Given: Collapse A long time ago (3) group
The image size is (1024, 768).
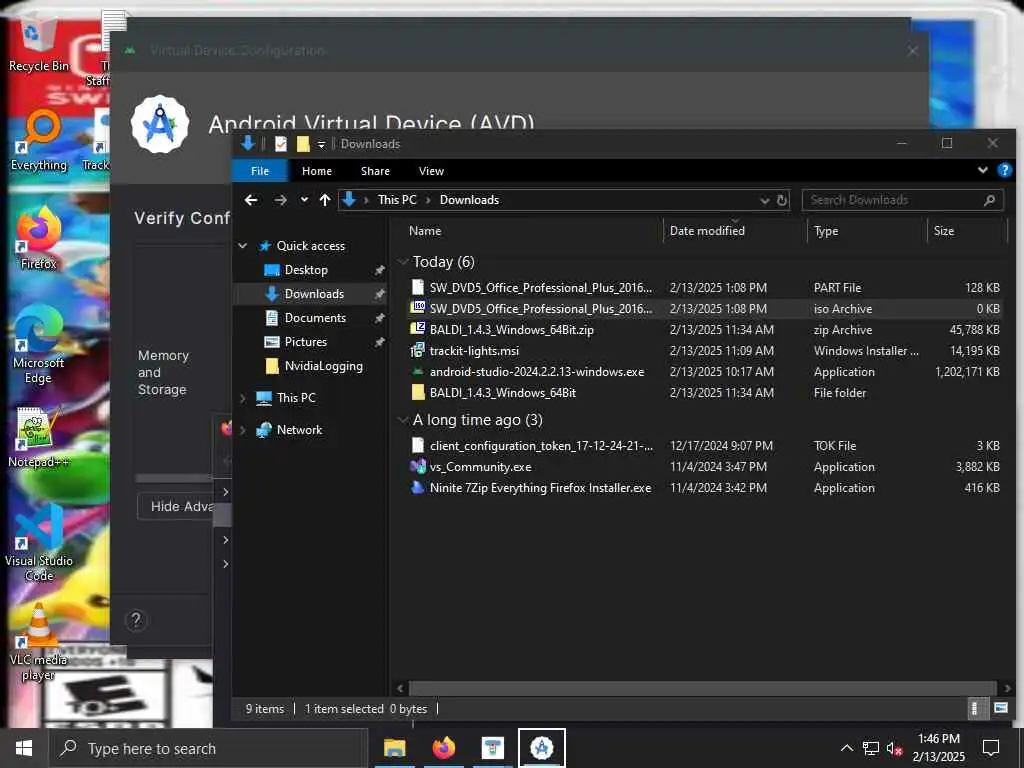Looking at the screenshot, I should 404,420.
